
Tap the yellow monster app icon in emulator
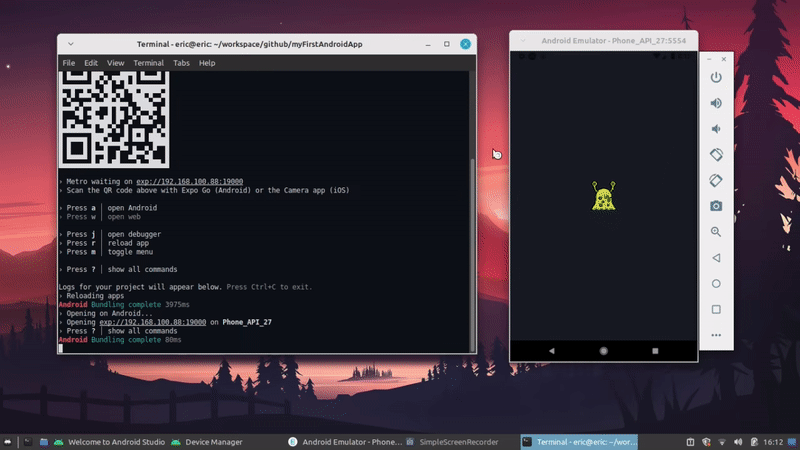tap(604, 196)
